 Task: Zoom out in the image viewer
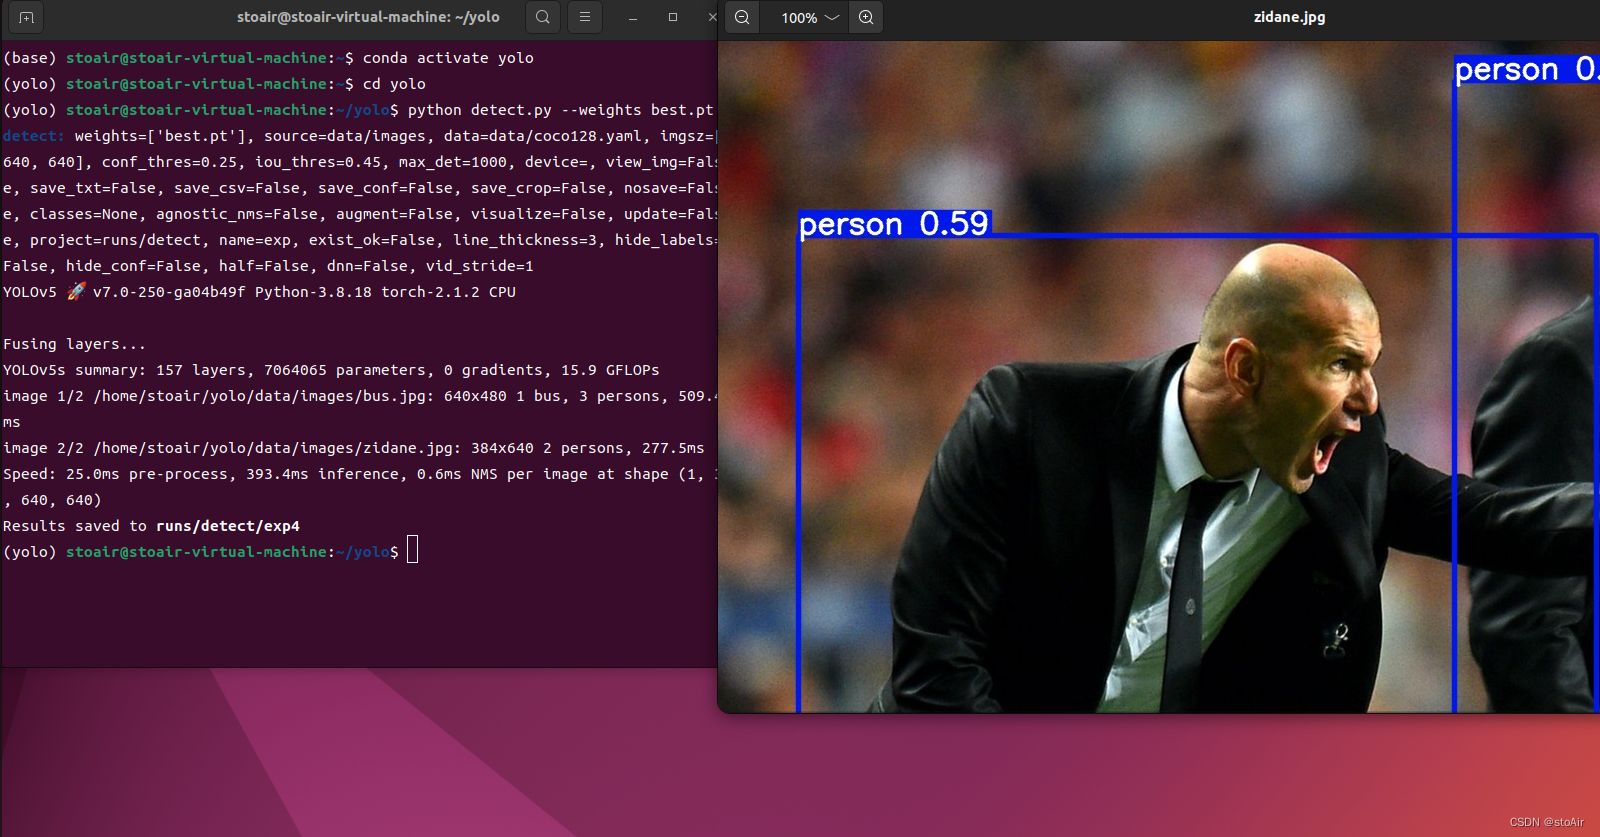pos(742,17)
